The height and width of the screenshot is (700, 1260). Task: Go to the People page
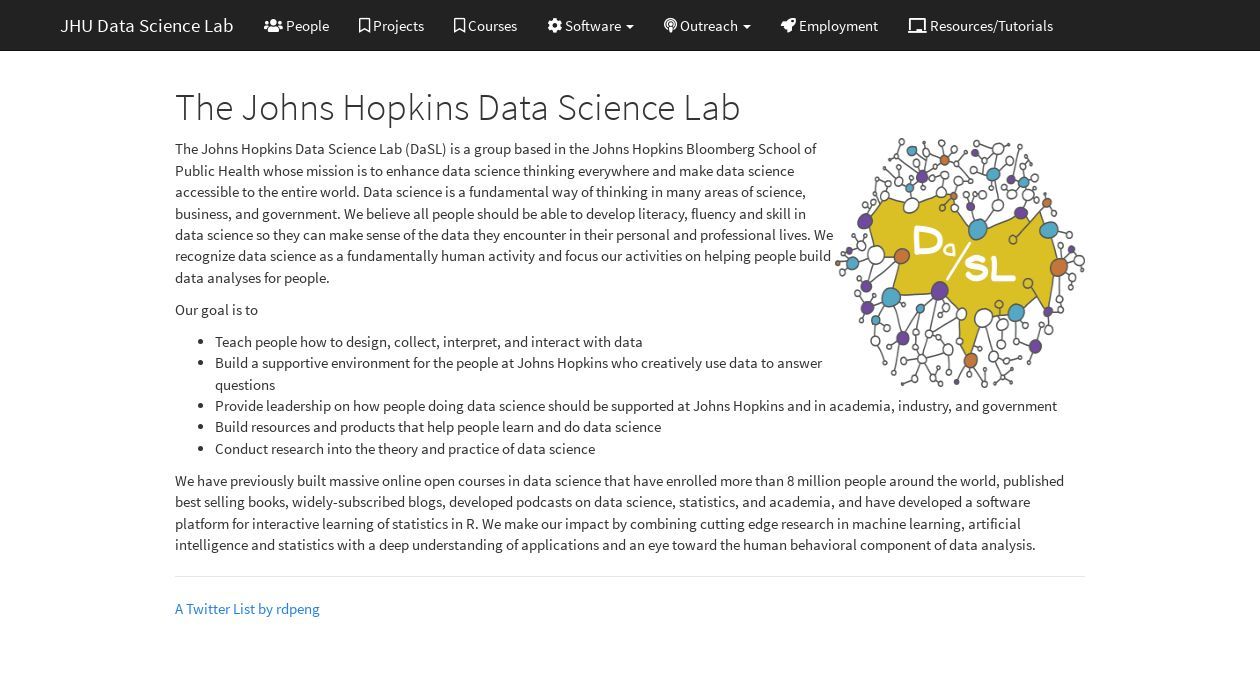tap(307, 26)
